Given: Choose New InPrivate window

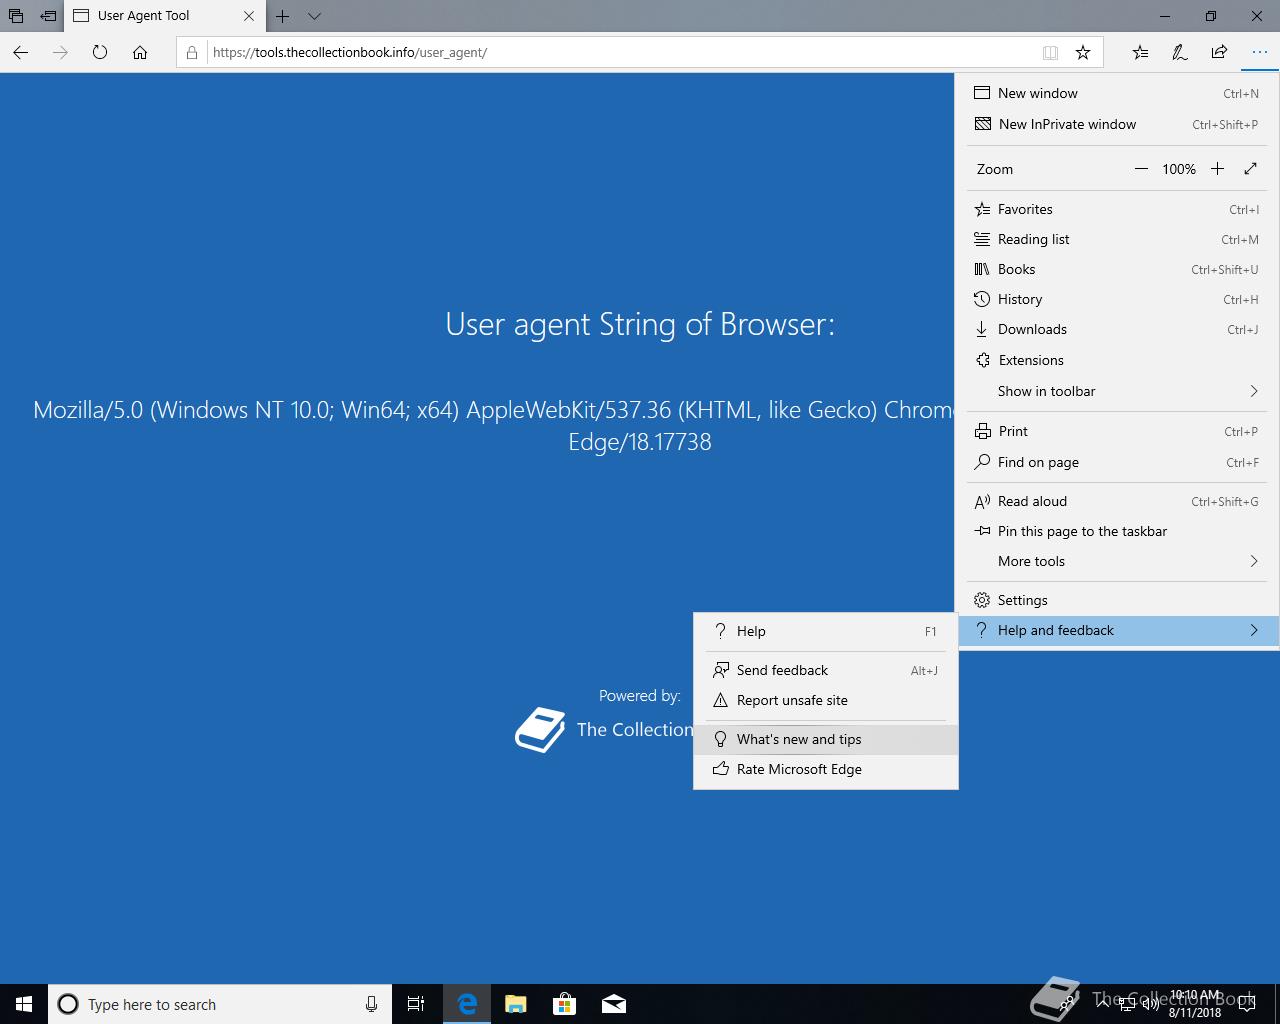Looking at the screenshot, I should pyautogui.click(x=1117, y=124).
